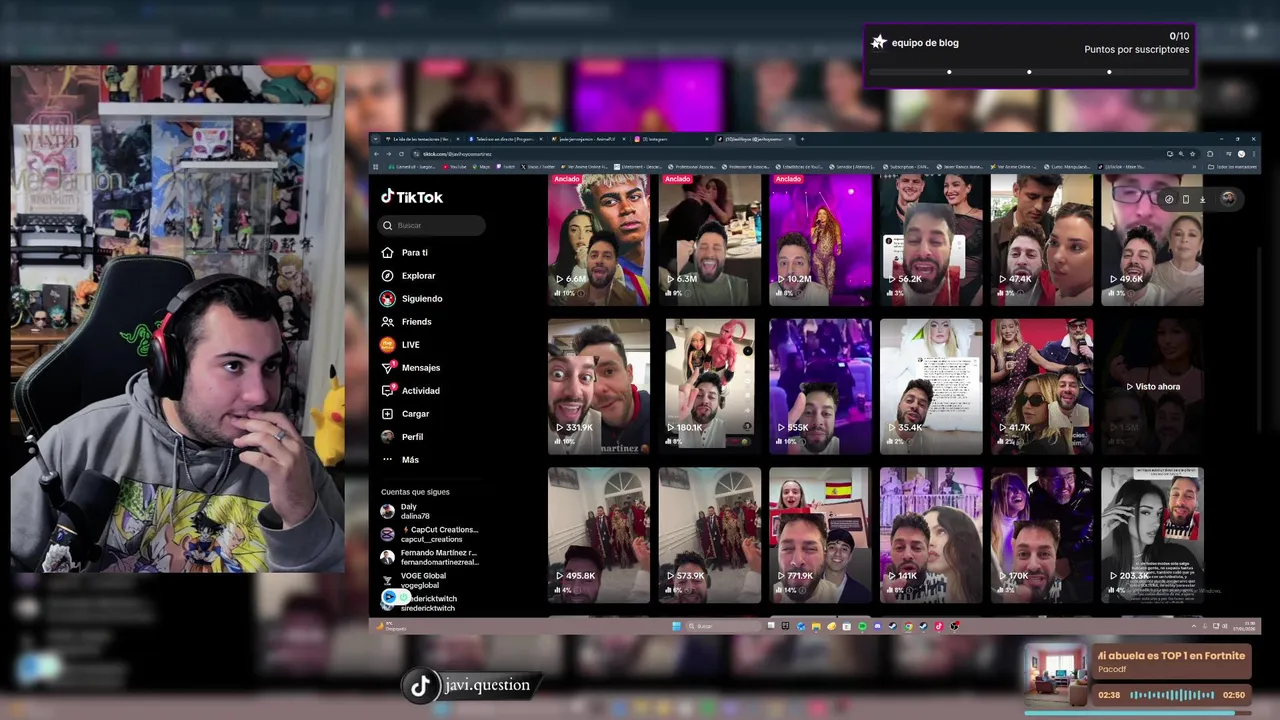Viewport: 1280px width, 720px height.
Task: Open video with 49.6K views
Action: click(1152, 240)
